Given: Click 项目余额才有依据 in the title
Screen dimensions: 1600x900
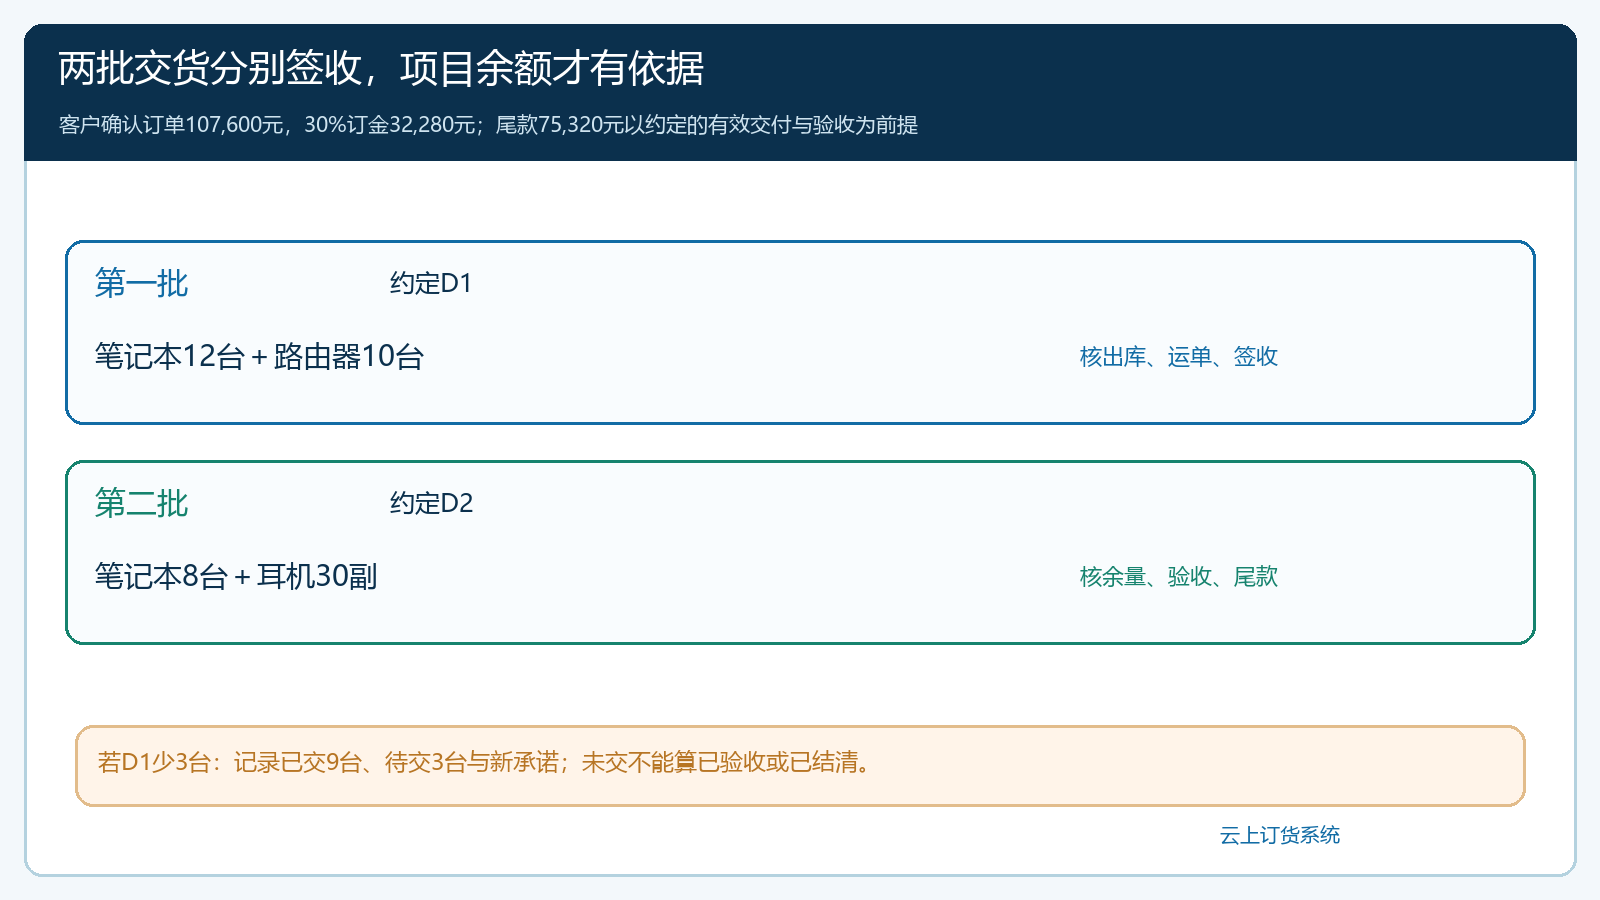Looking at the screenshot, I should coord(552,68).
